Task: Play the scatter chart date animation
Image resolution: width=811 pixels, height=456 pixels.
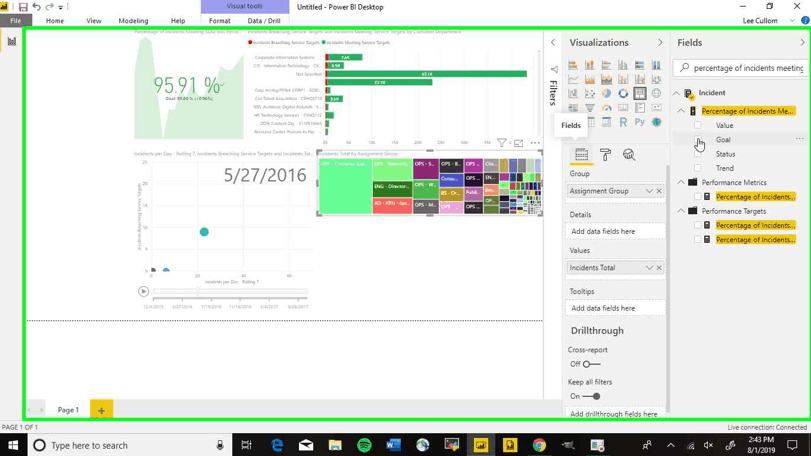Action: point(143,292)
